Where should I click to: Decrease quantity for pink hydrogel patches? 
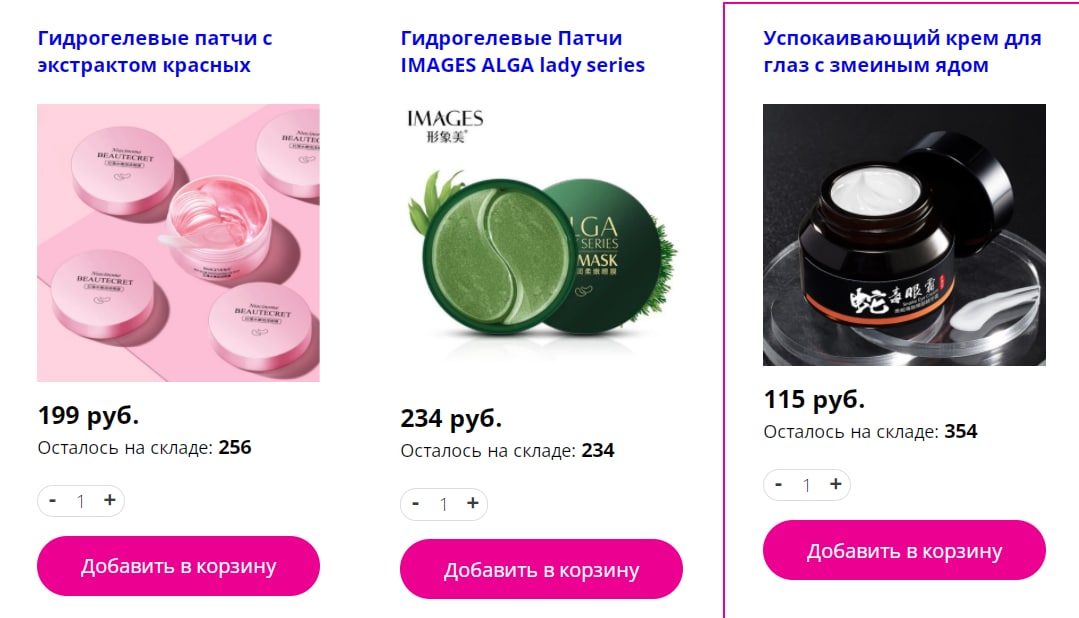coord(52,500)
